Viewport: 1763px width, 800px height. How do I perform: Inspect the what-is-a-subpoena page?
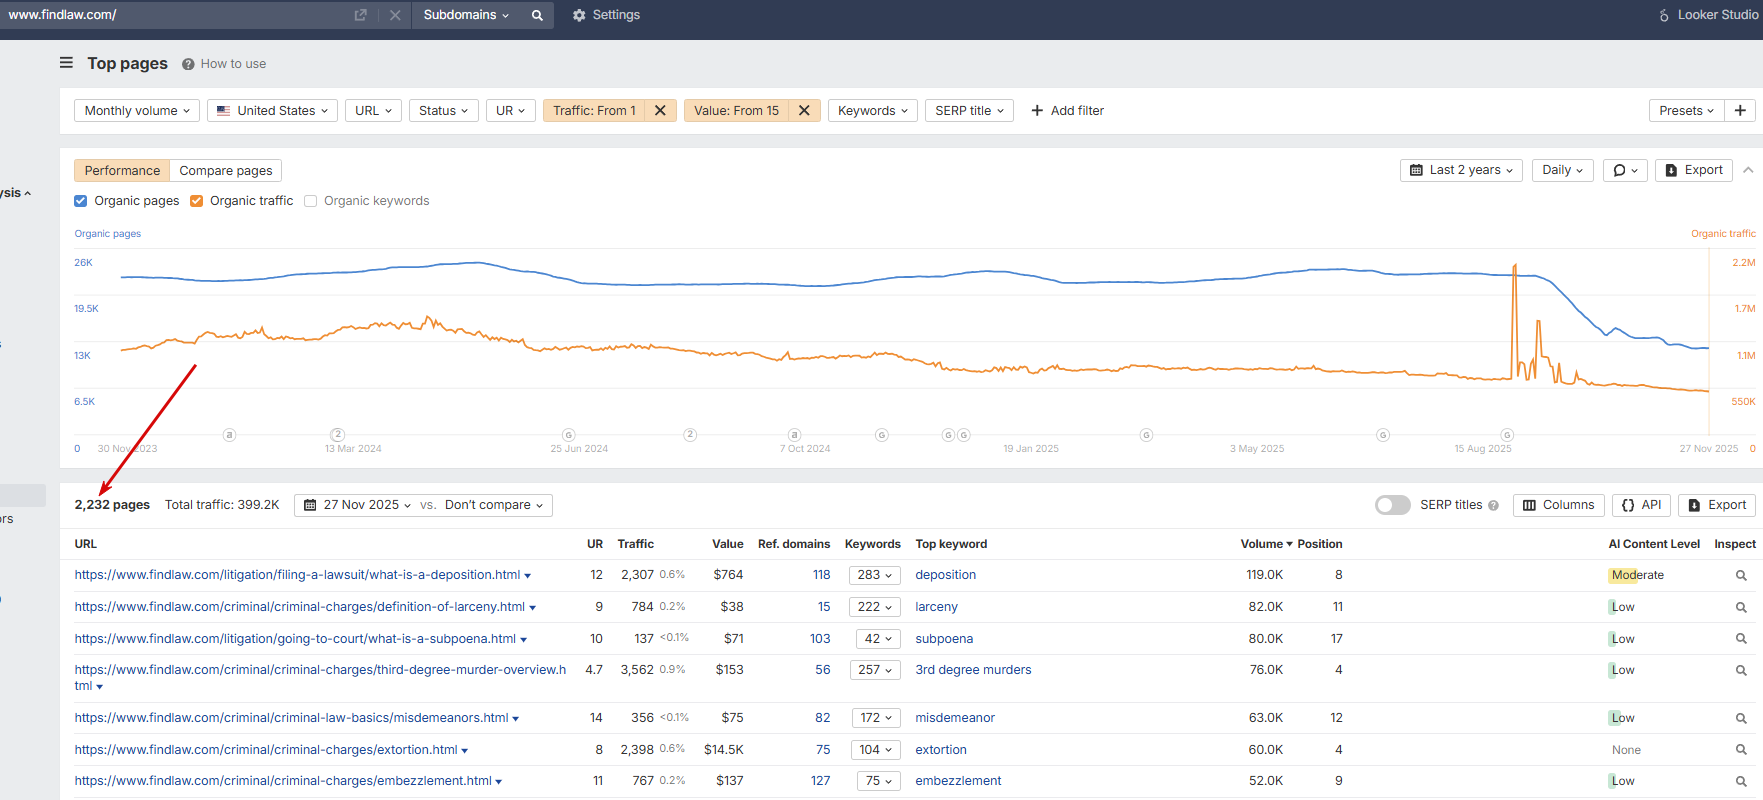tap(1741, 639)
